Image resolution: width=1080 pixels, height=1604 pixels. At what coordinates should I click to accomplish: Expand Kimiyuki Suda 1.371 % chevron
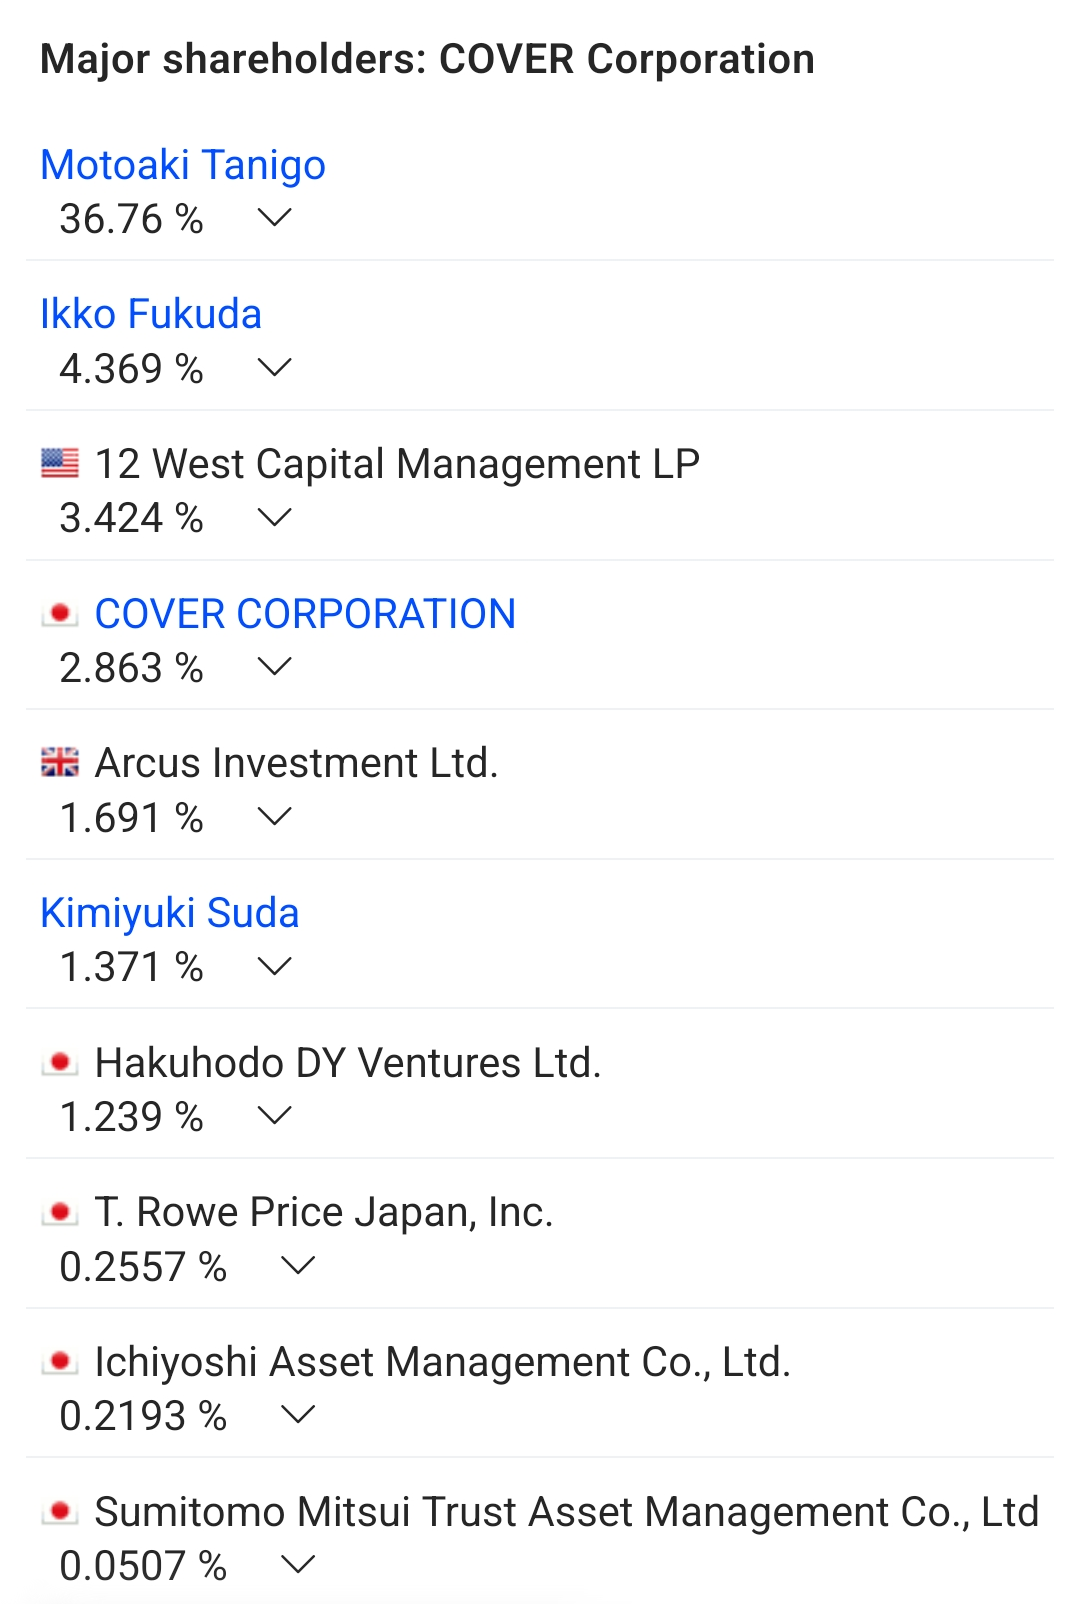pos(274,966)
